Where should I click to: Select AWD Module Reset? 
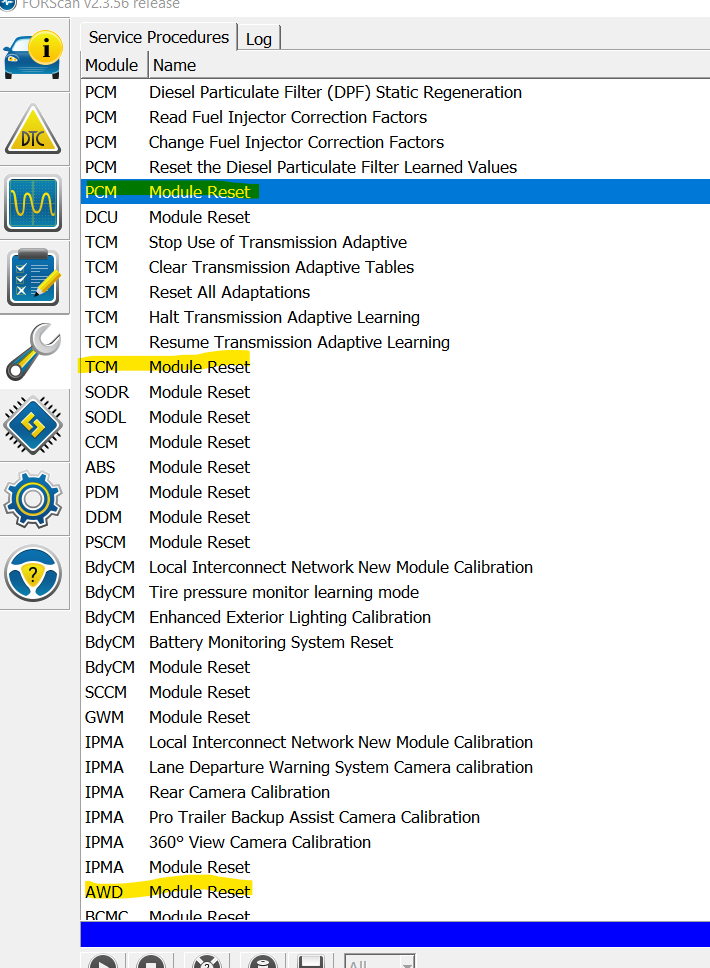tap(395, 892)
